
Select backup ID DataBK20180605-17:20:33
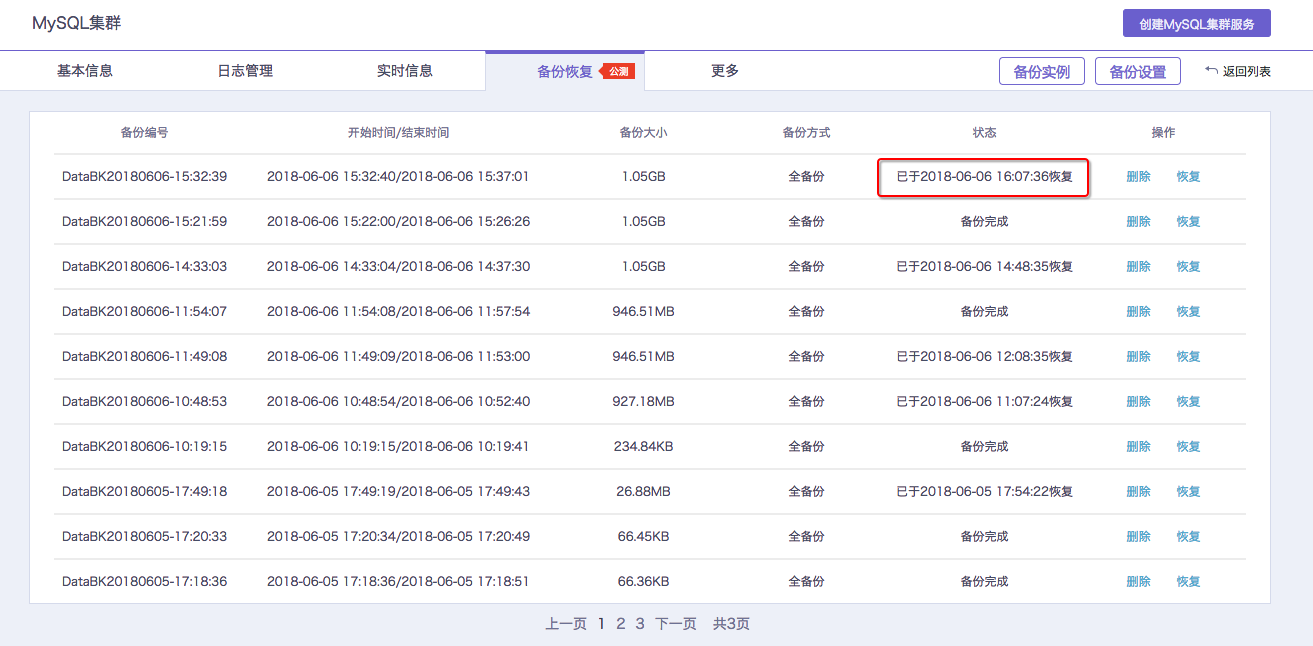144,537
